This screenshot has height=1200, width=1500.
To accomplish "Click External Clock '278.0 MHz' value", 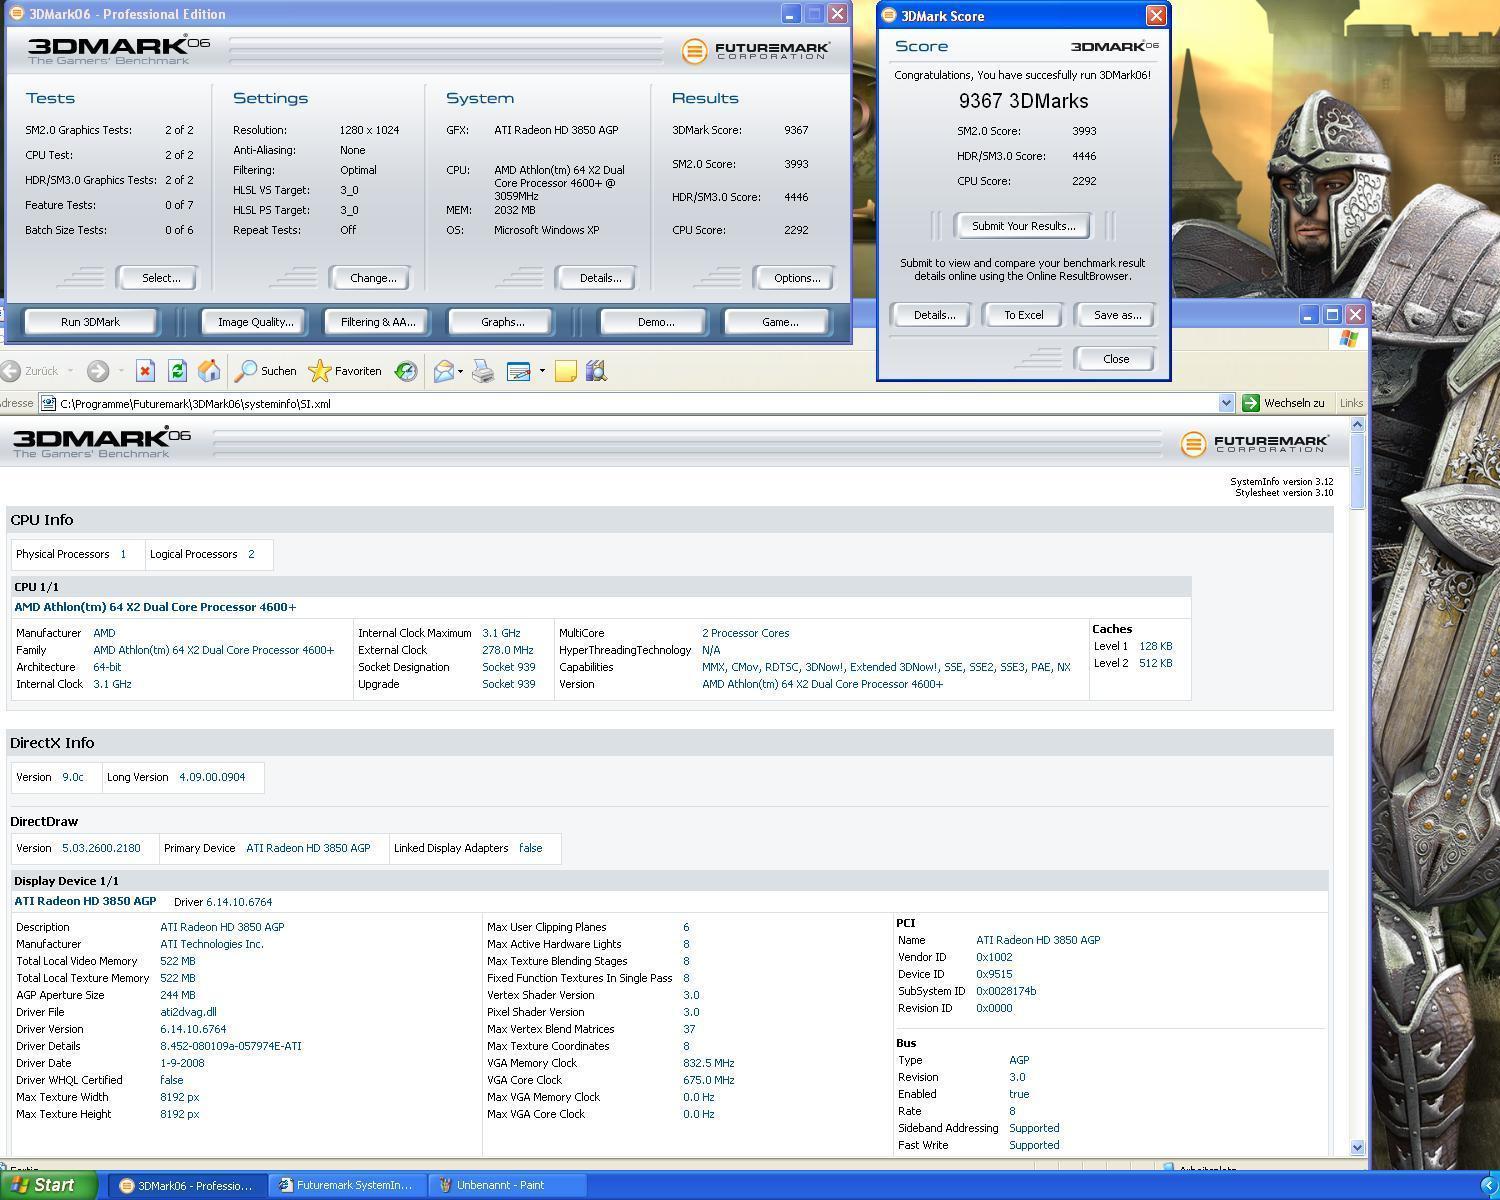I will point(508,650).
